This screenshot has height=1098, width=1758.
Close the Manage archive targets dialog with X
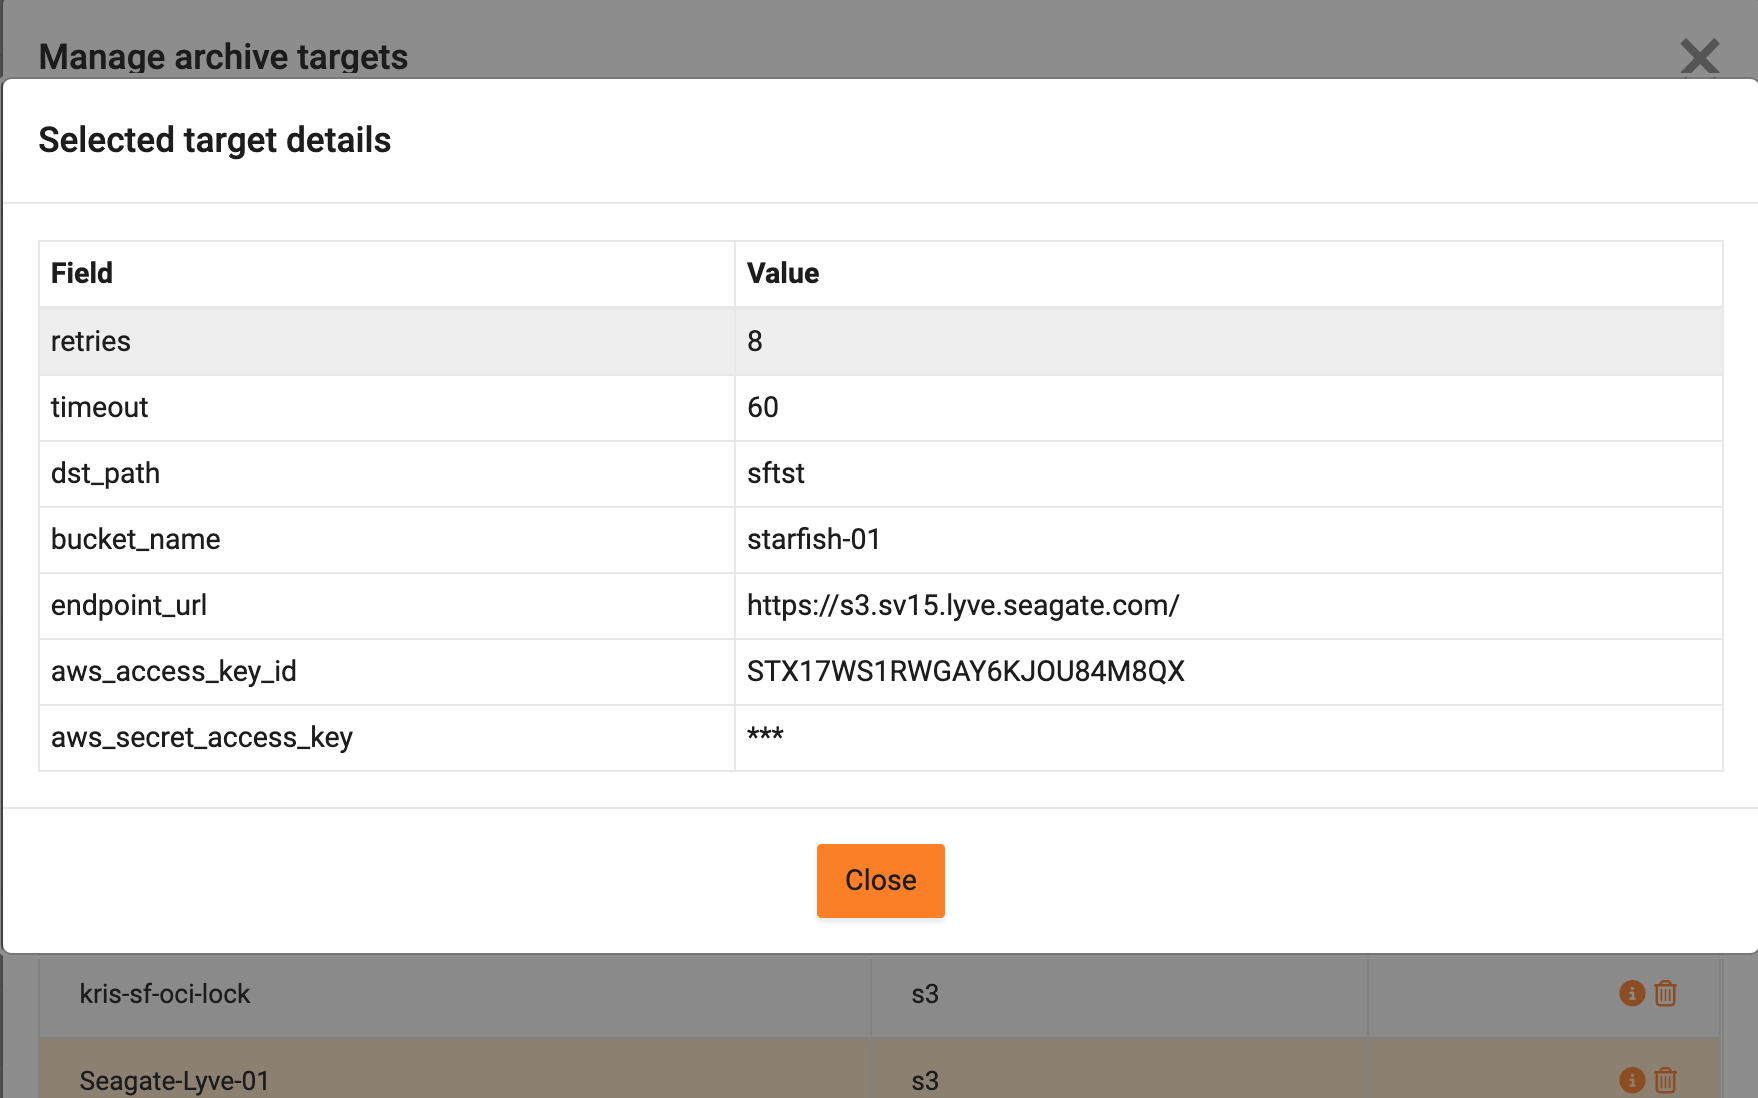click(x=1699, y=57)
